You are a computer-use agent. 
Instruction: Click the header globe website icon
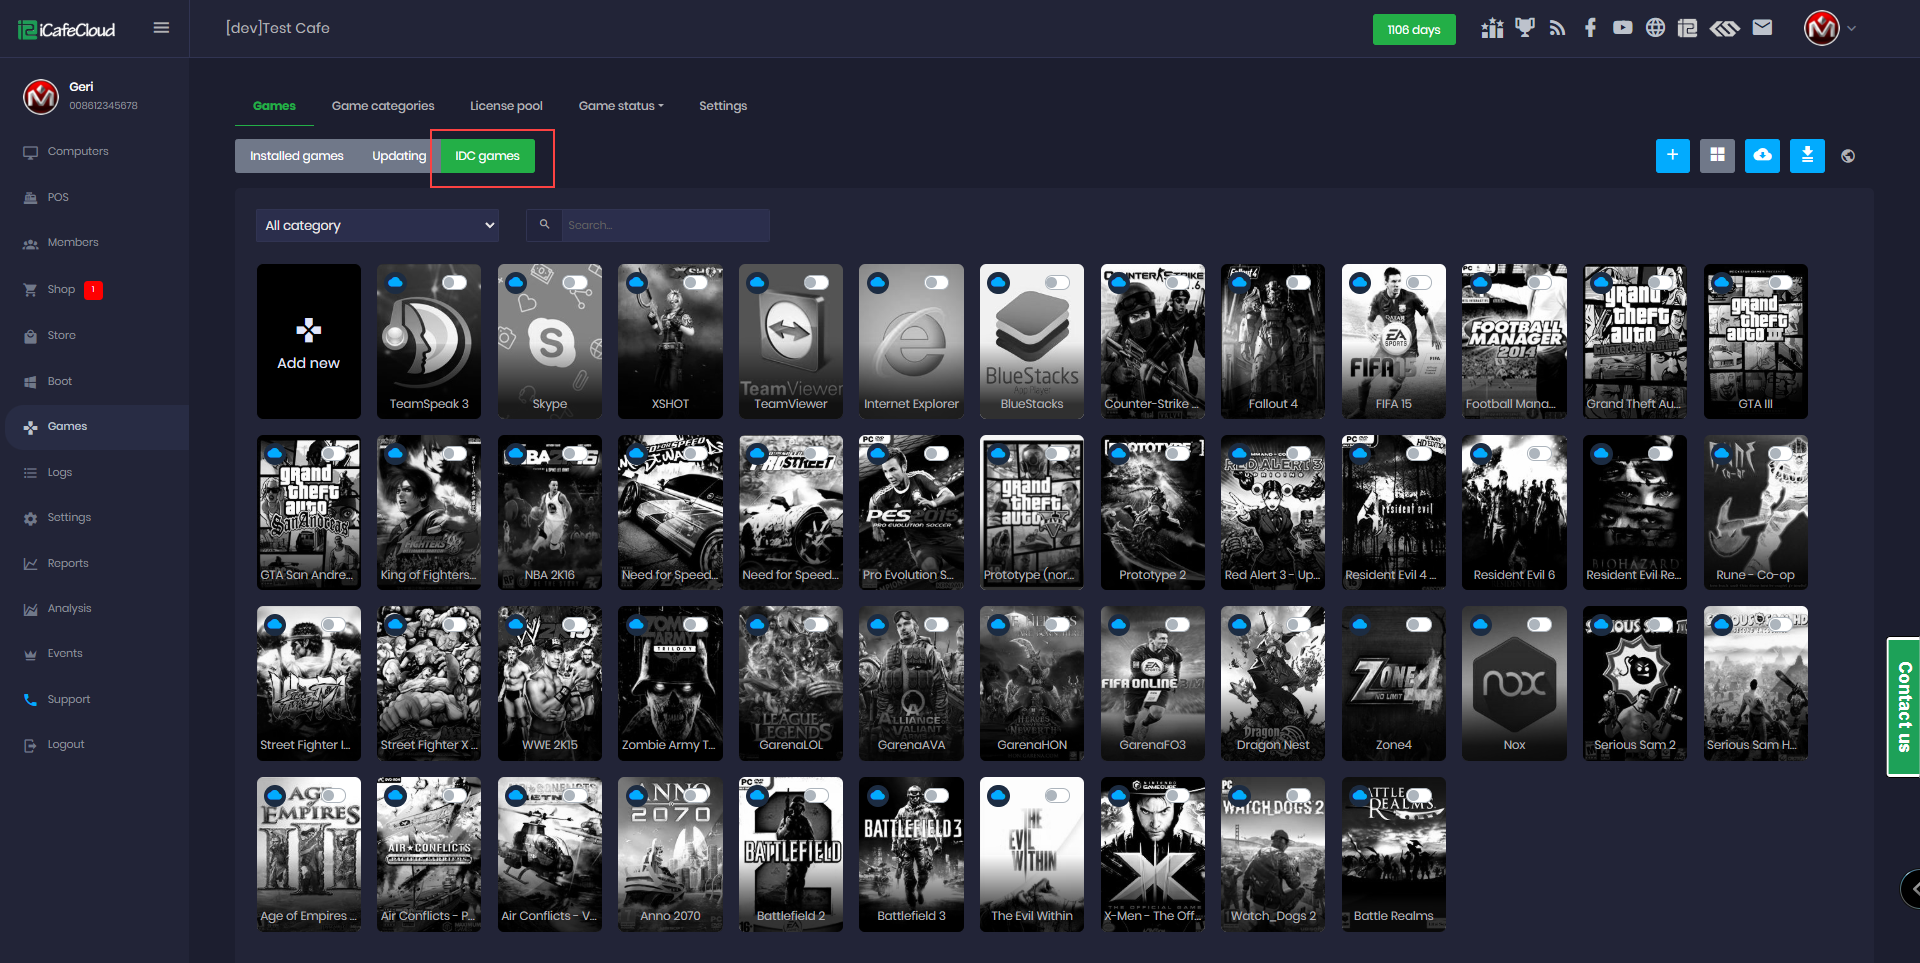[1655, 28]
